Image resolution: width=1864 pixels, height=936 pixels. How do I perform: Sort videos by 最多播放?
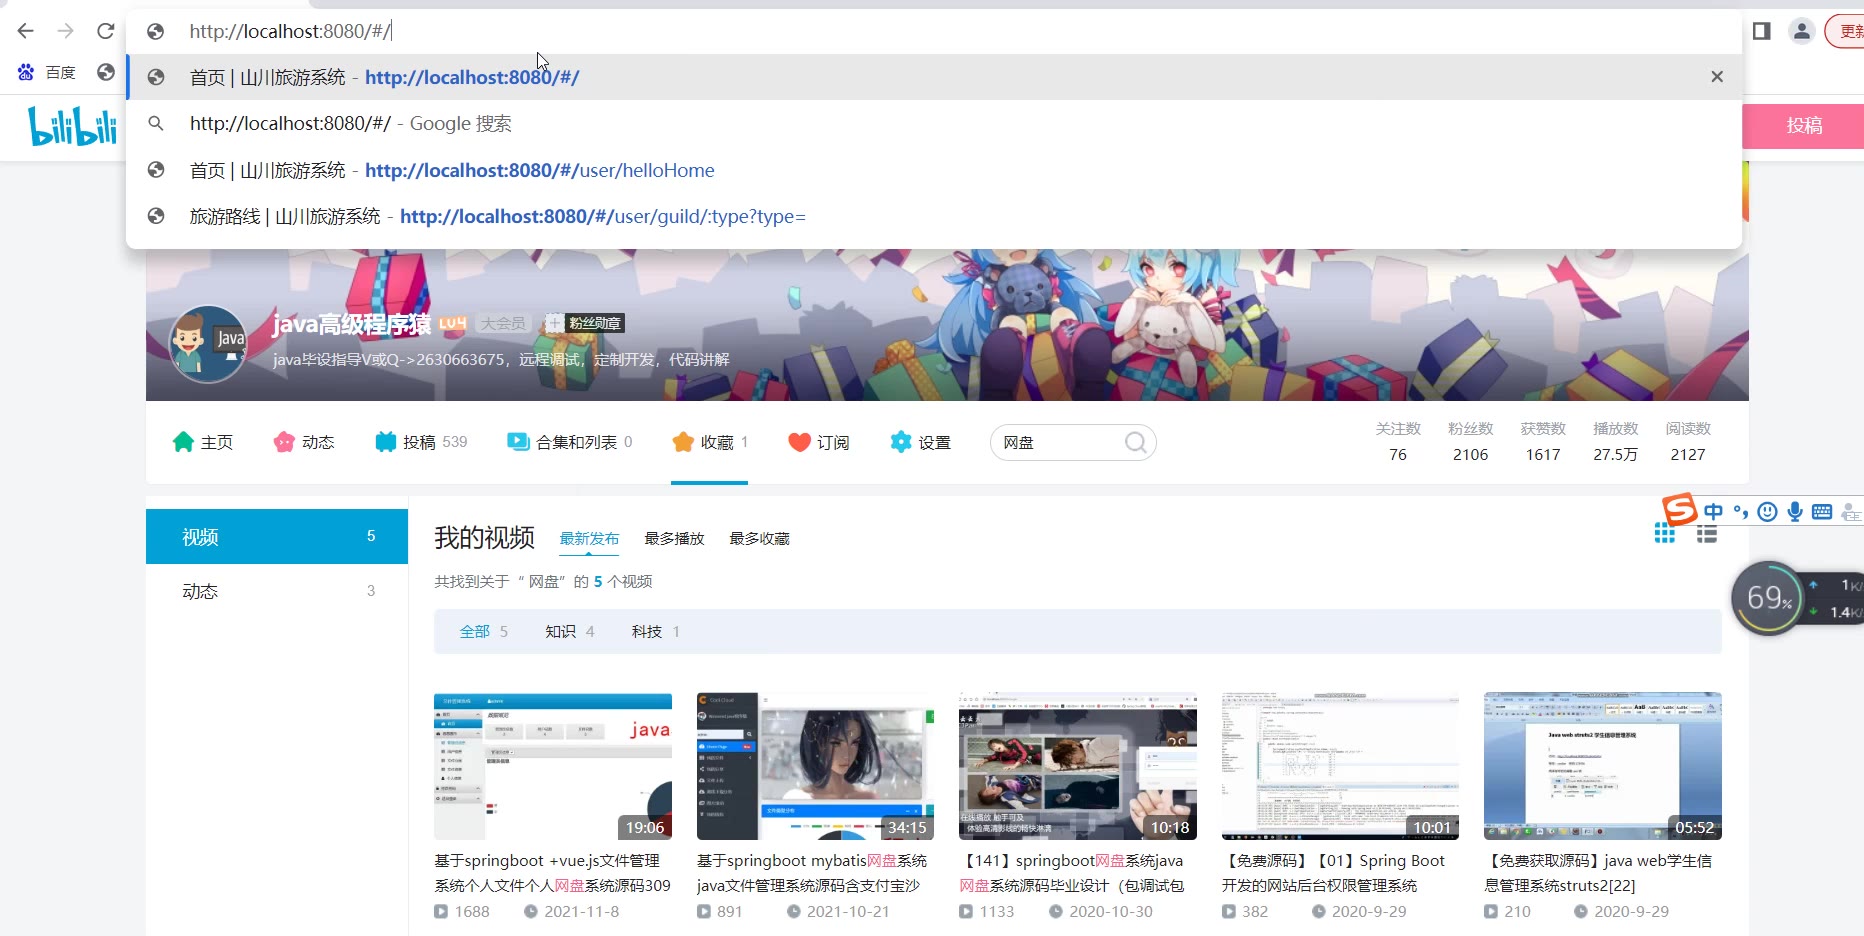[674, 539]
